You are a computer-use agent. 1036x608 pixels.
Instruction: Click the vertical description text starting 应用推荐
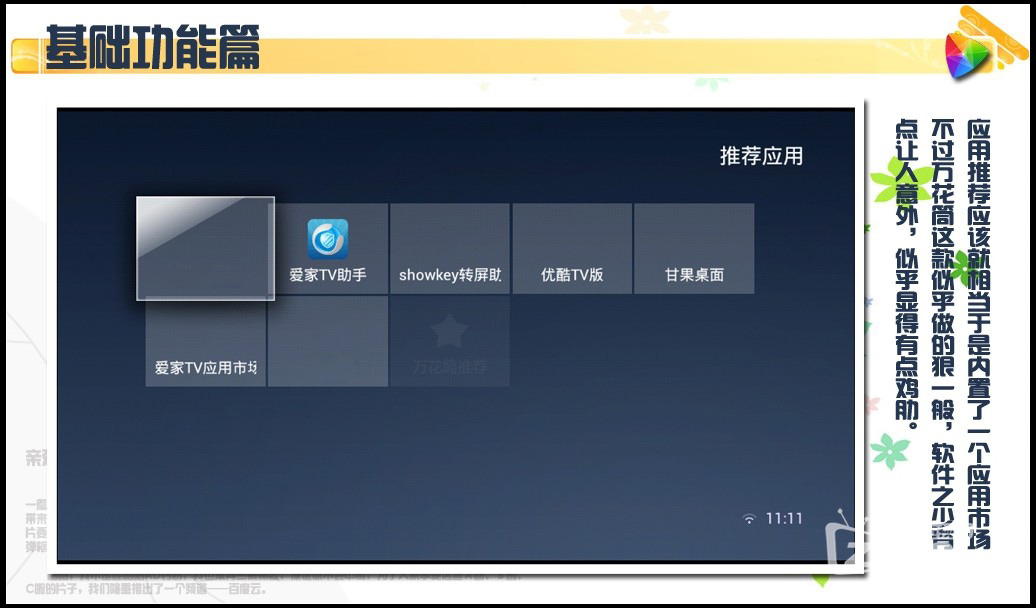[x=979, y=330]
